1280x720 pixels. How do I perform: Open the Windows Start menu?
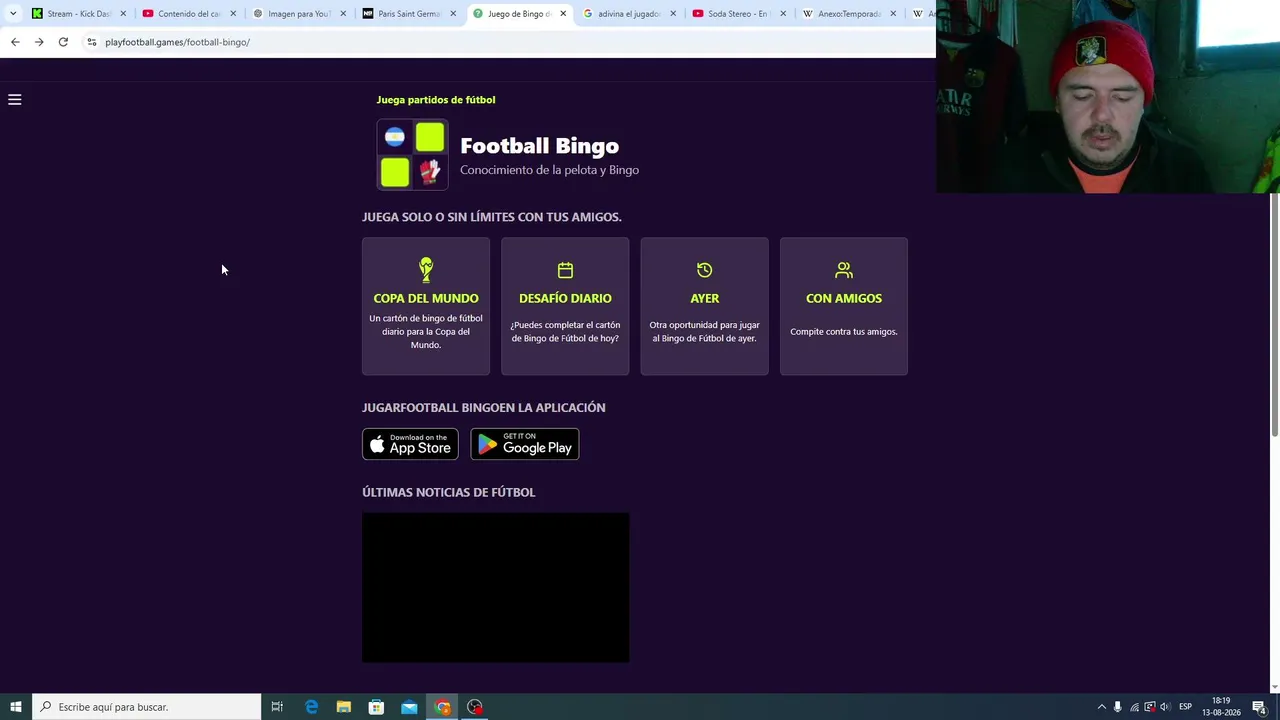(x=16, y=707)
